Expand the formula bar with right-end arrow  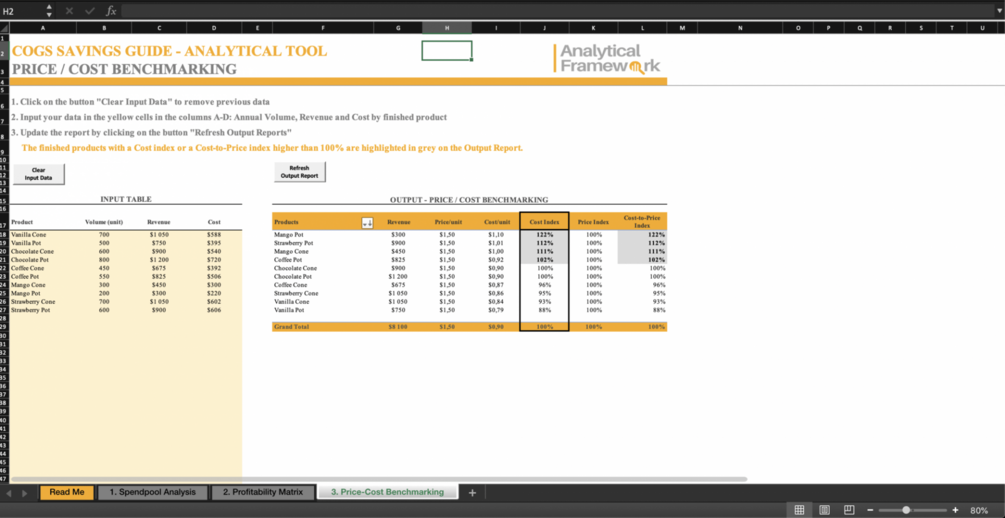click(x=999, y=11)
